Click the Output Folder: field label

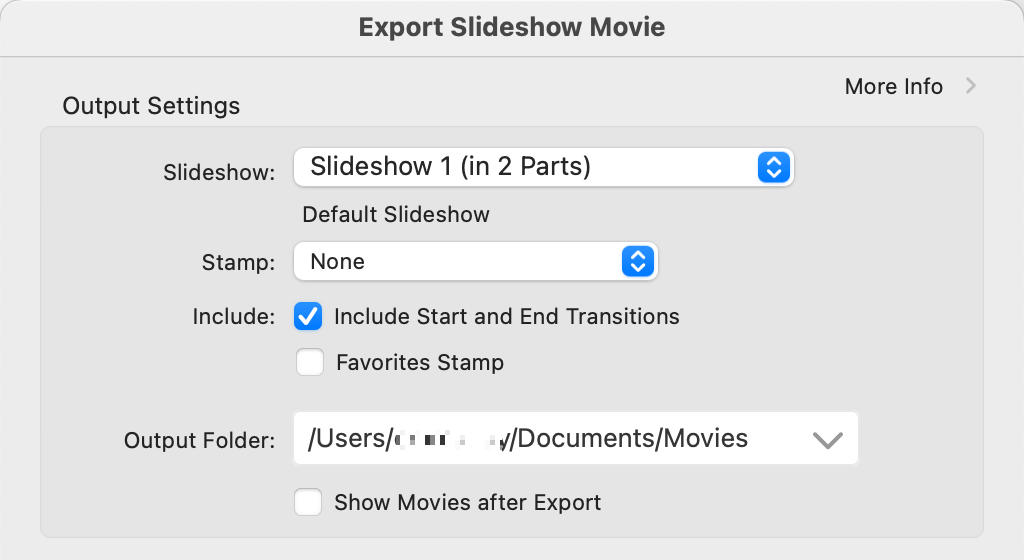pyautogui.click(x=199, y=440)
